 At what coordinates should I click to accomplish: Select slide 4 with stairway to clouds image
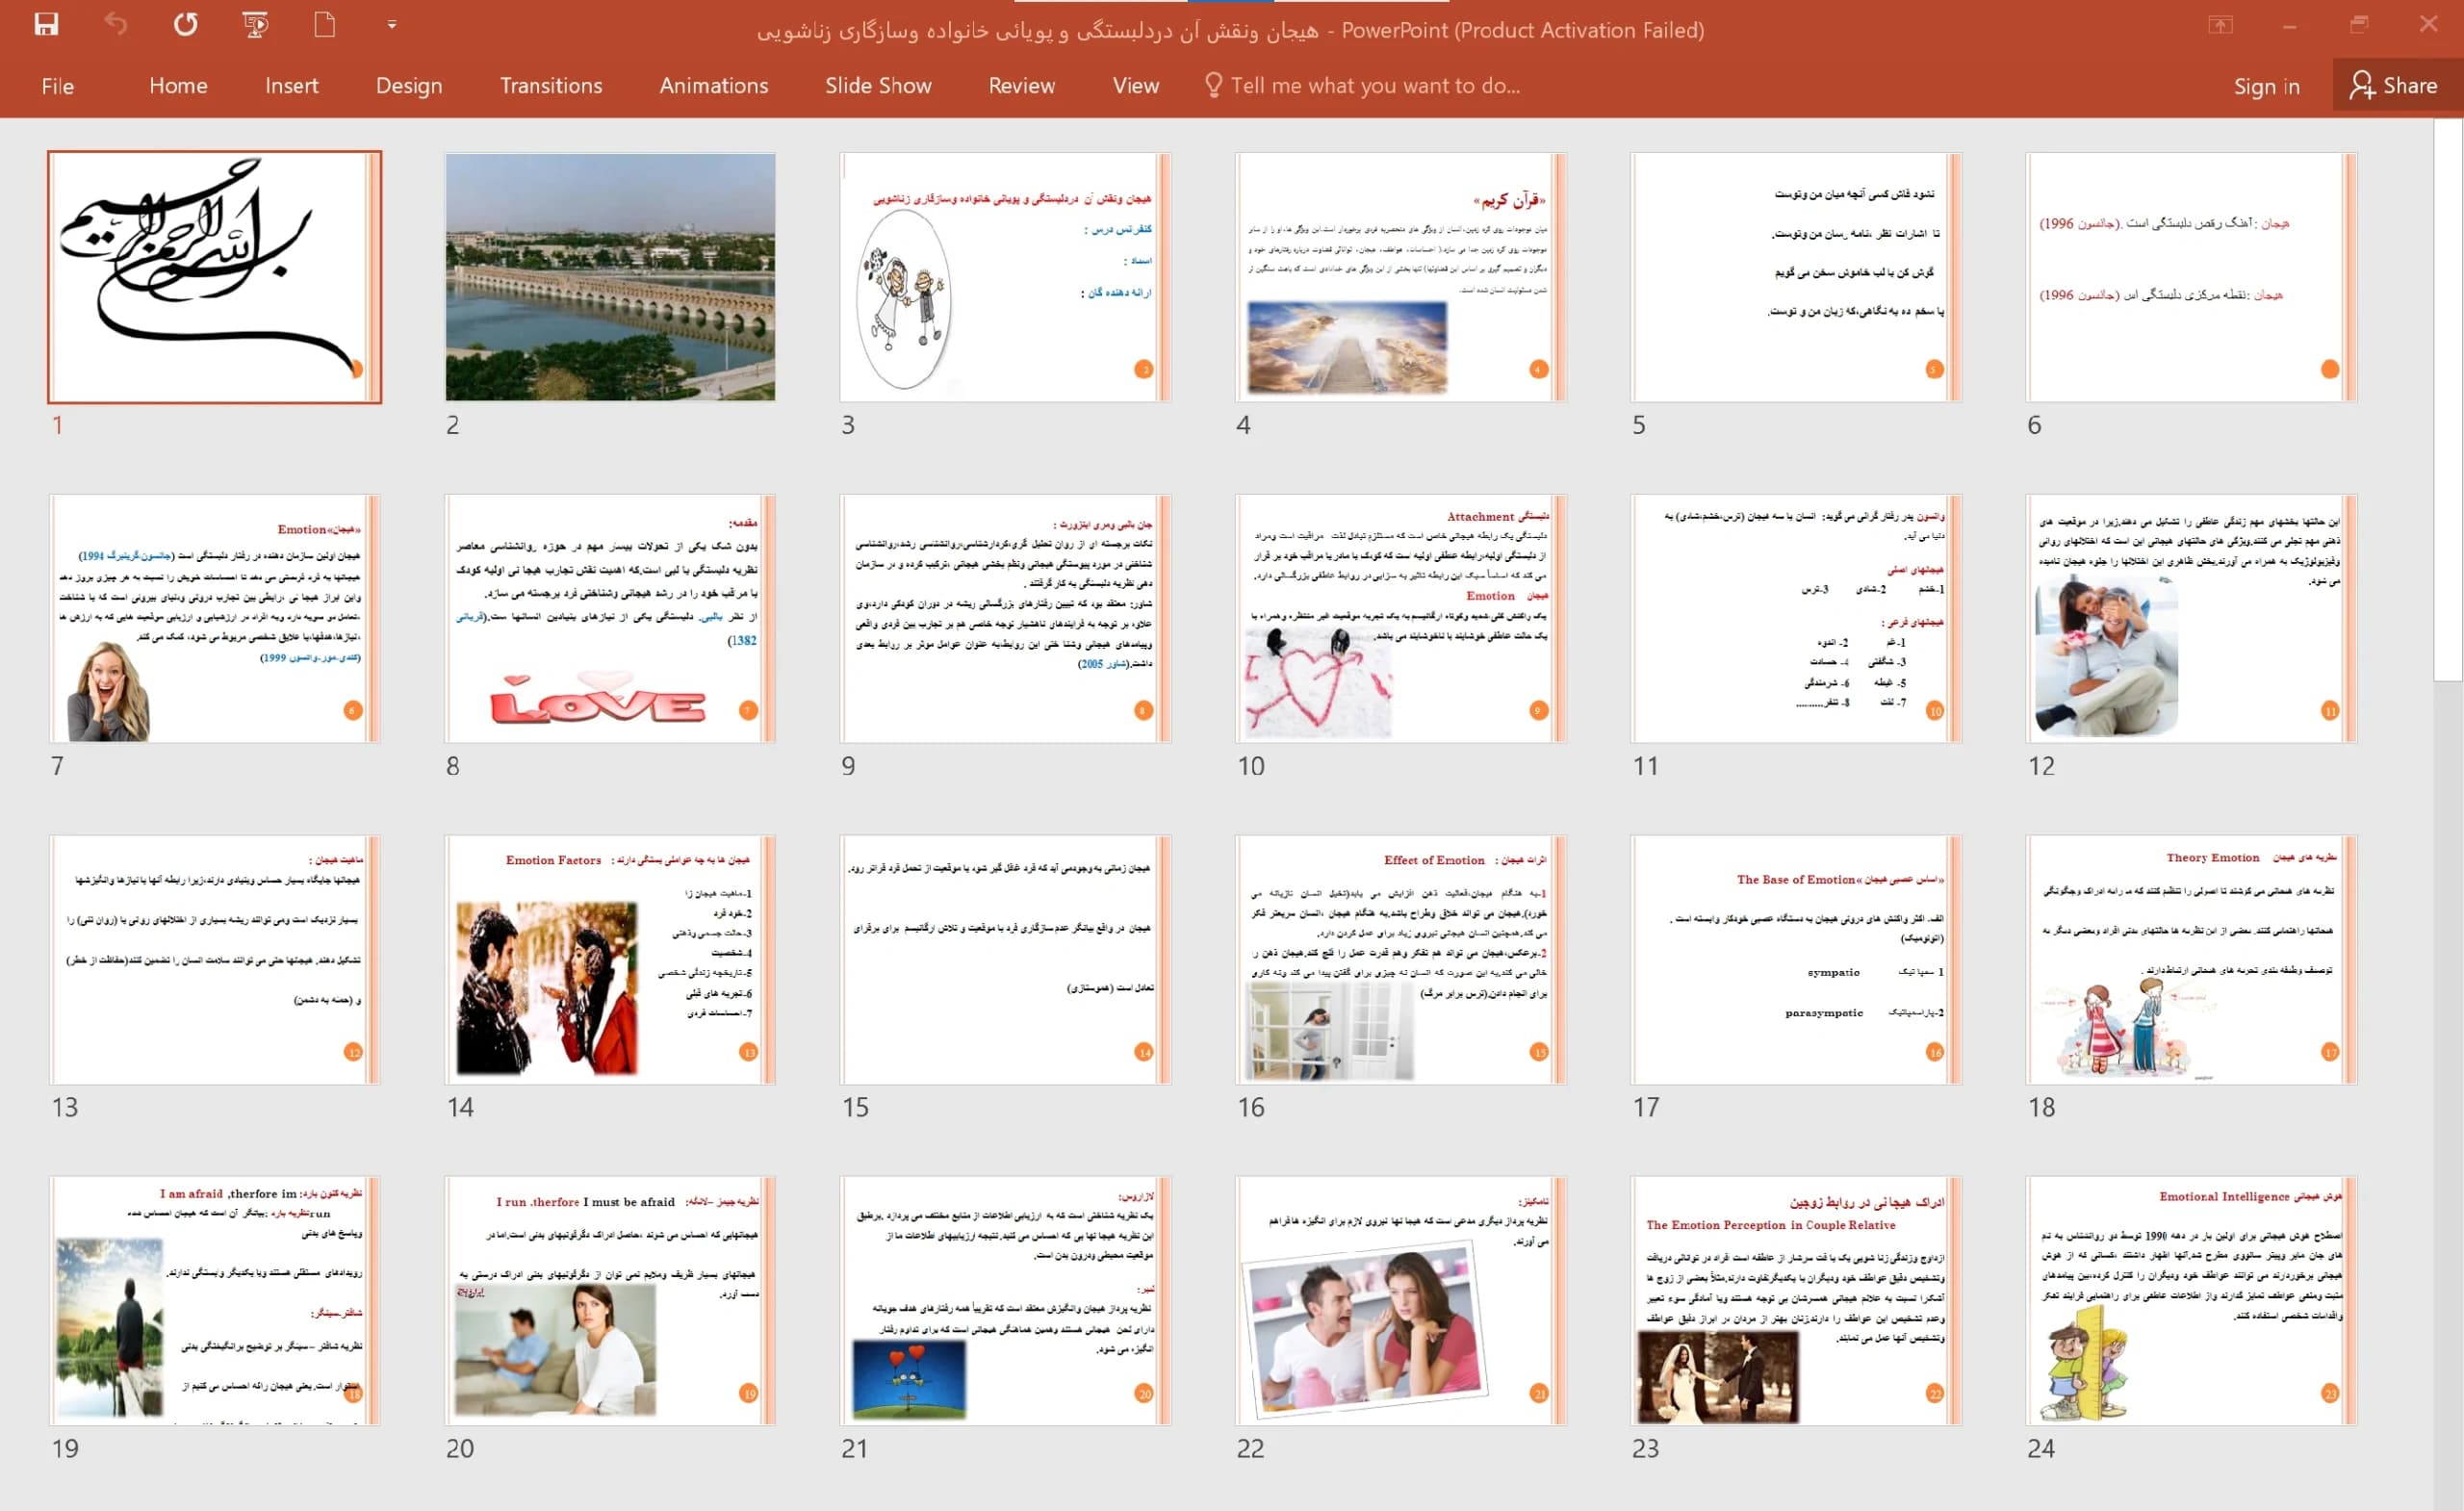[1400, 277]
